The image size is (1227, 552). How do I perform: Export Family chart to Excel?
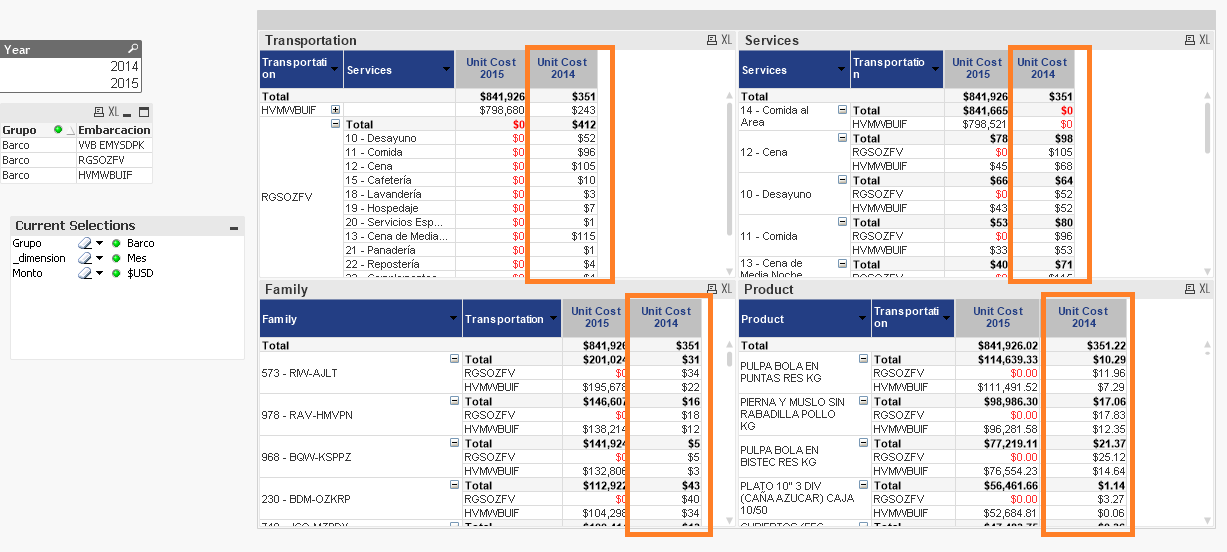(727, 289)
